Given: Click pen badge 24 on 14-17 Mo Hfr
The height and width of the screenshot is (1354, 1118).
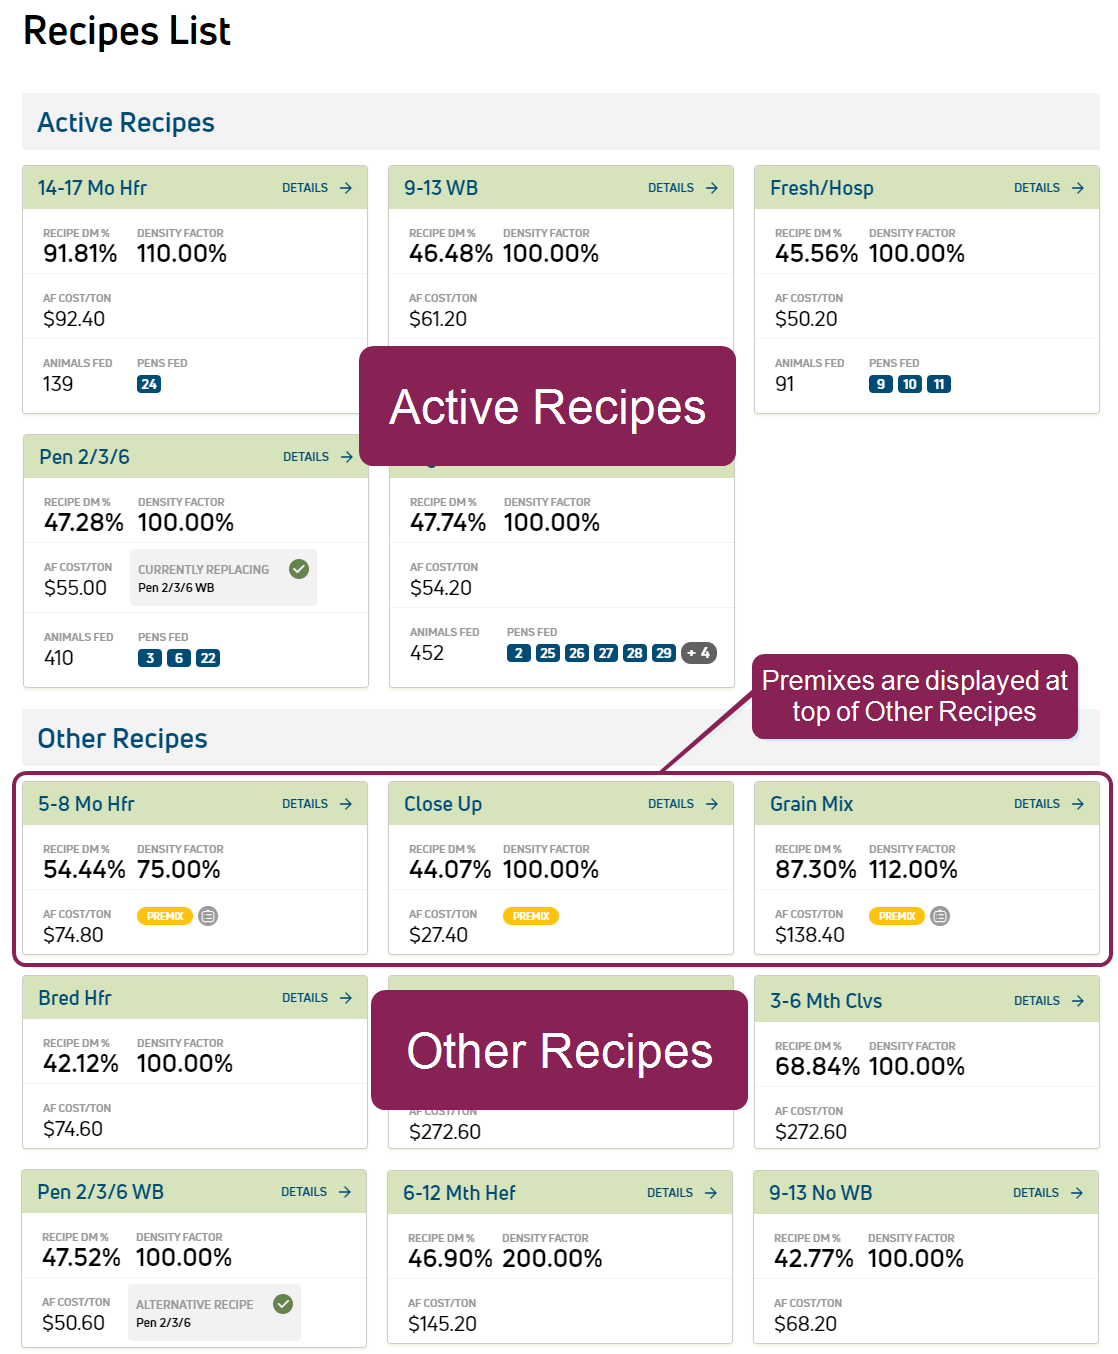Looking at the screenshot, I should coord(149,384).
